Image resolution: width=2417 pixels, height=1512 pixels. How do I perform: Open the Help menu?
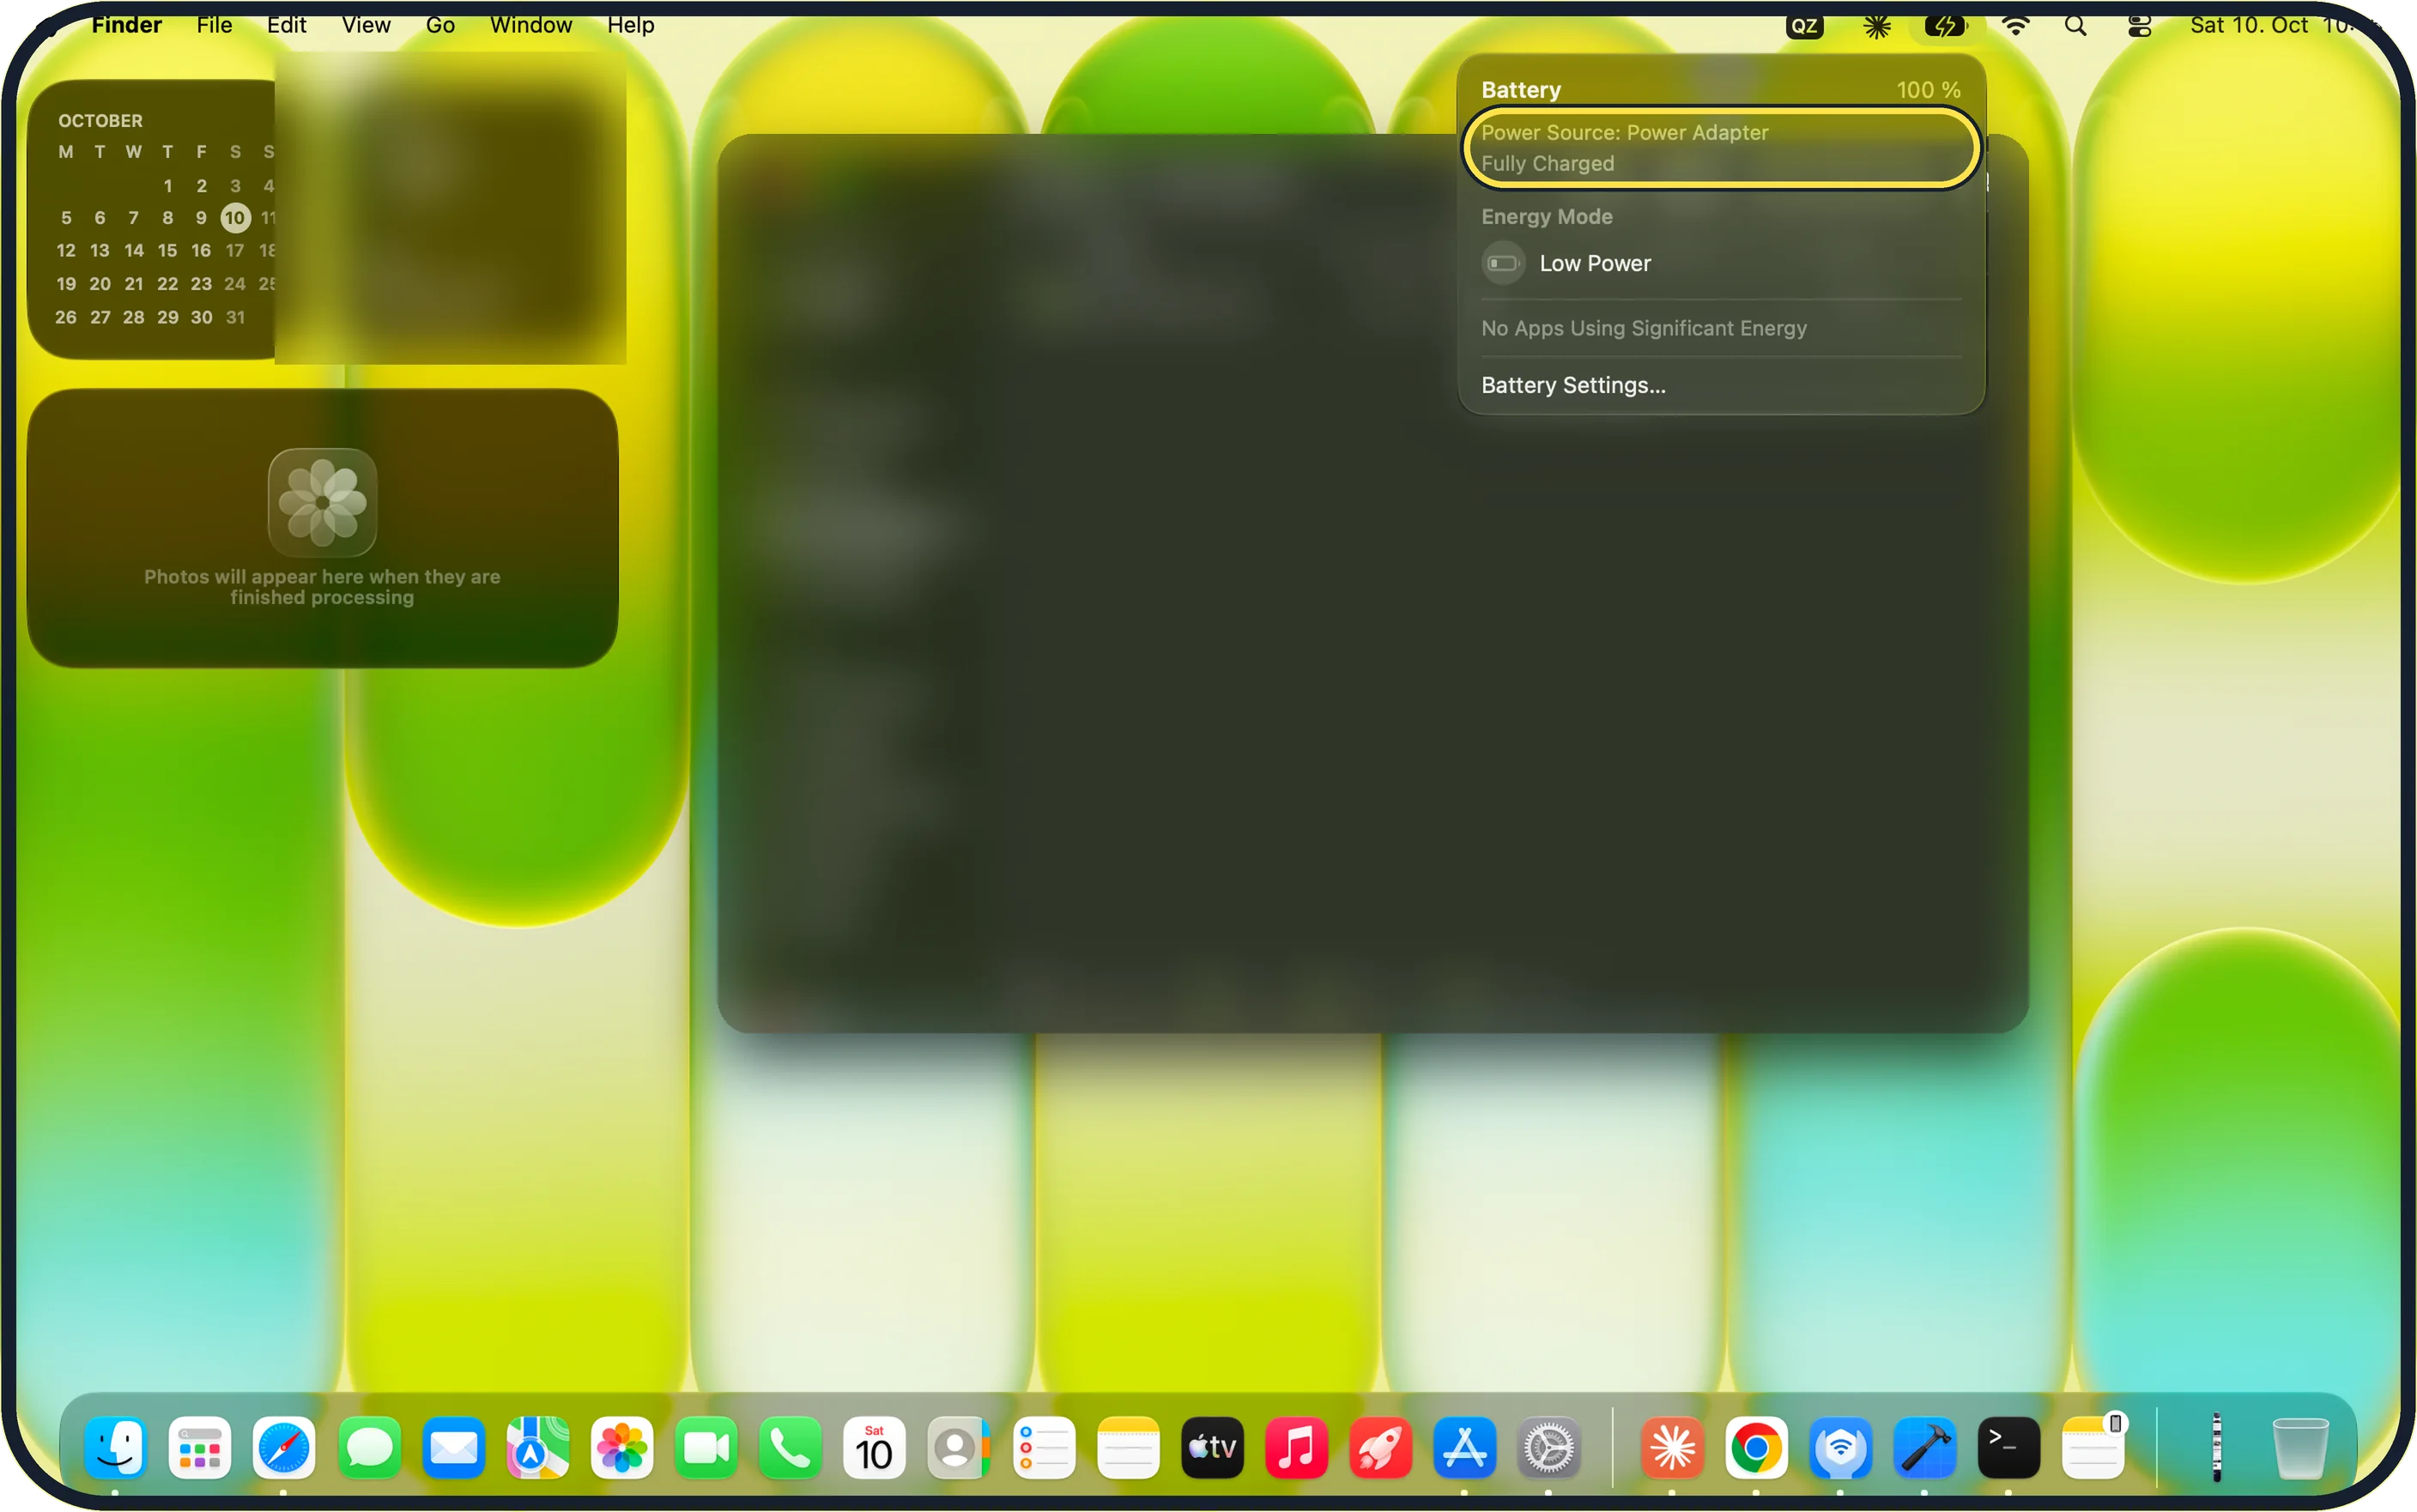(x=631, y=25)
